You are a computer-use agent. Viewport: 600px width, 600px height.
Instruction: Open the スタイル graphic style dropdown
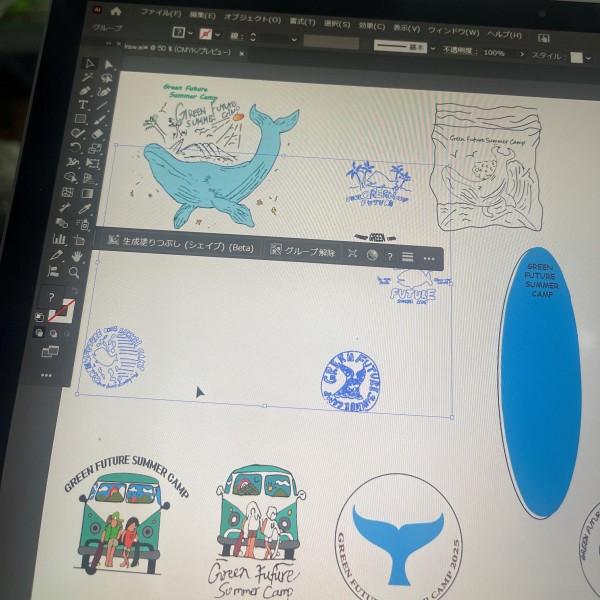tap(589, 59)
